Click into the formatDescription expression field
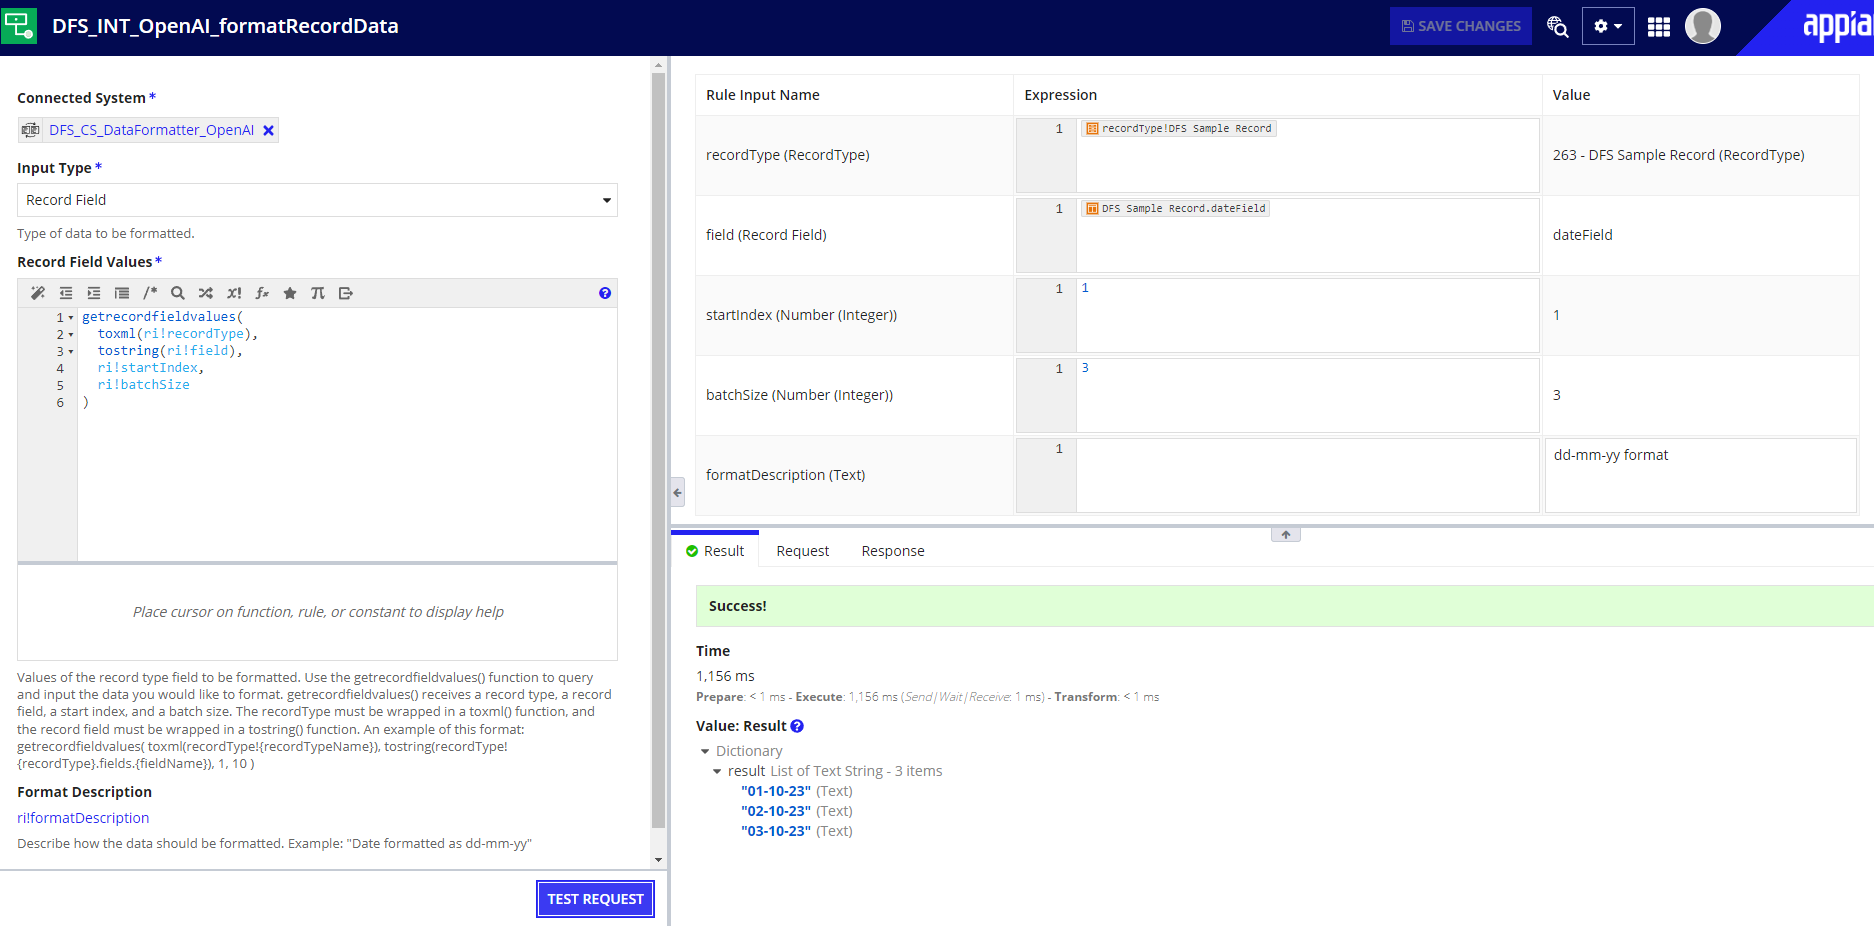Image resolution: width=1874 pixels, height=926 pixels. tap(1307, 475)
